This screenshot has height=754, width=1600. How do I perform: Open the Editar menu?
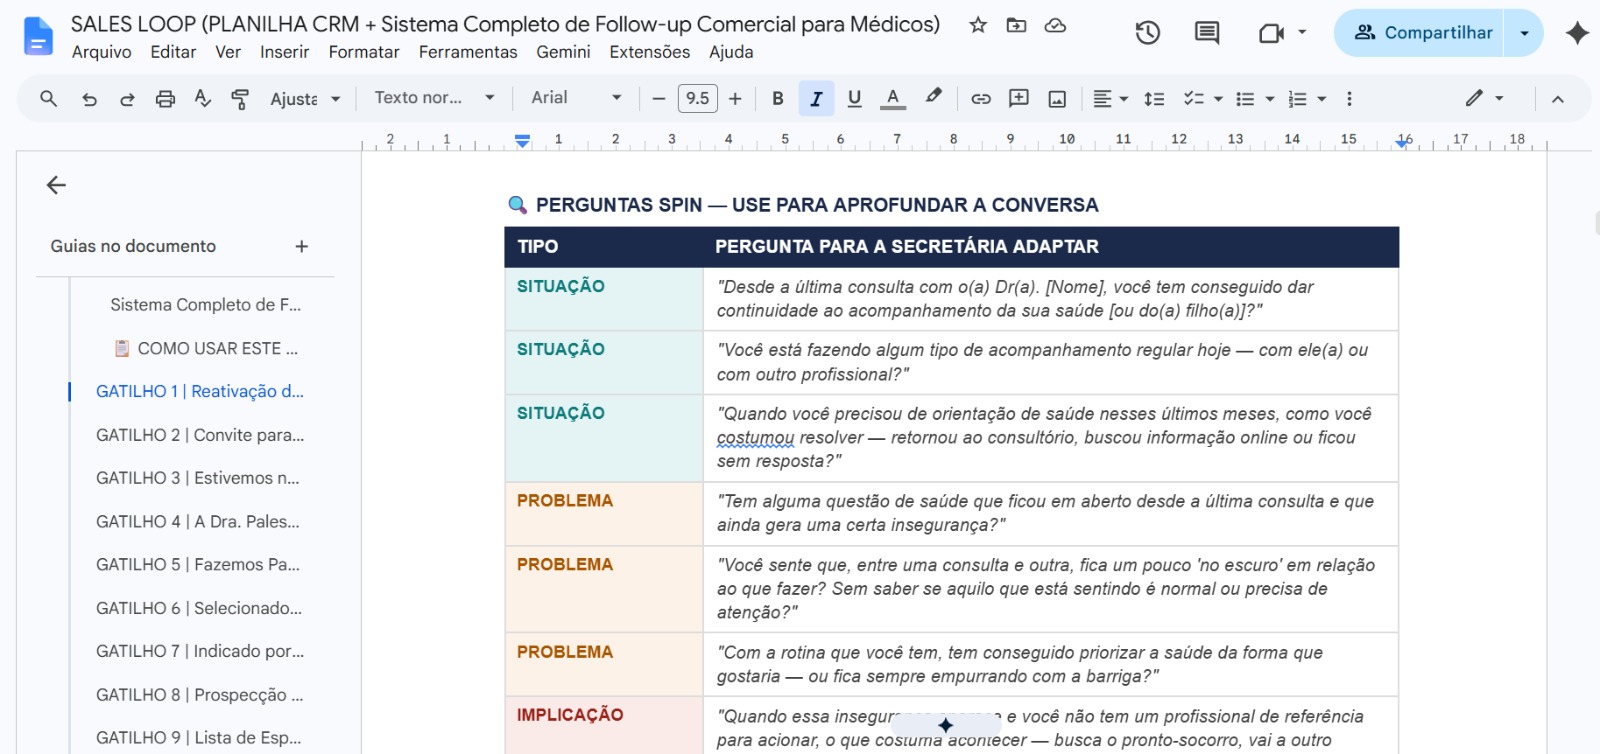coord(173,52)
